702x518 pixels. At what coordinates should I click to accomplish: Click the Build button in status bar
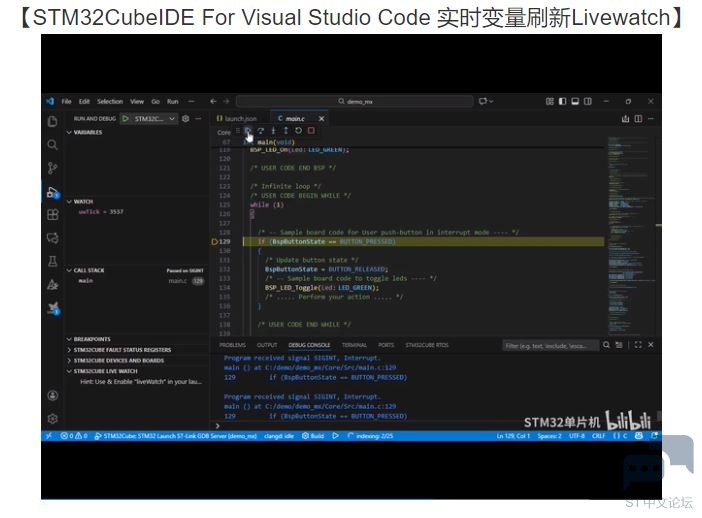[x=314, y=436]
